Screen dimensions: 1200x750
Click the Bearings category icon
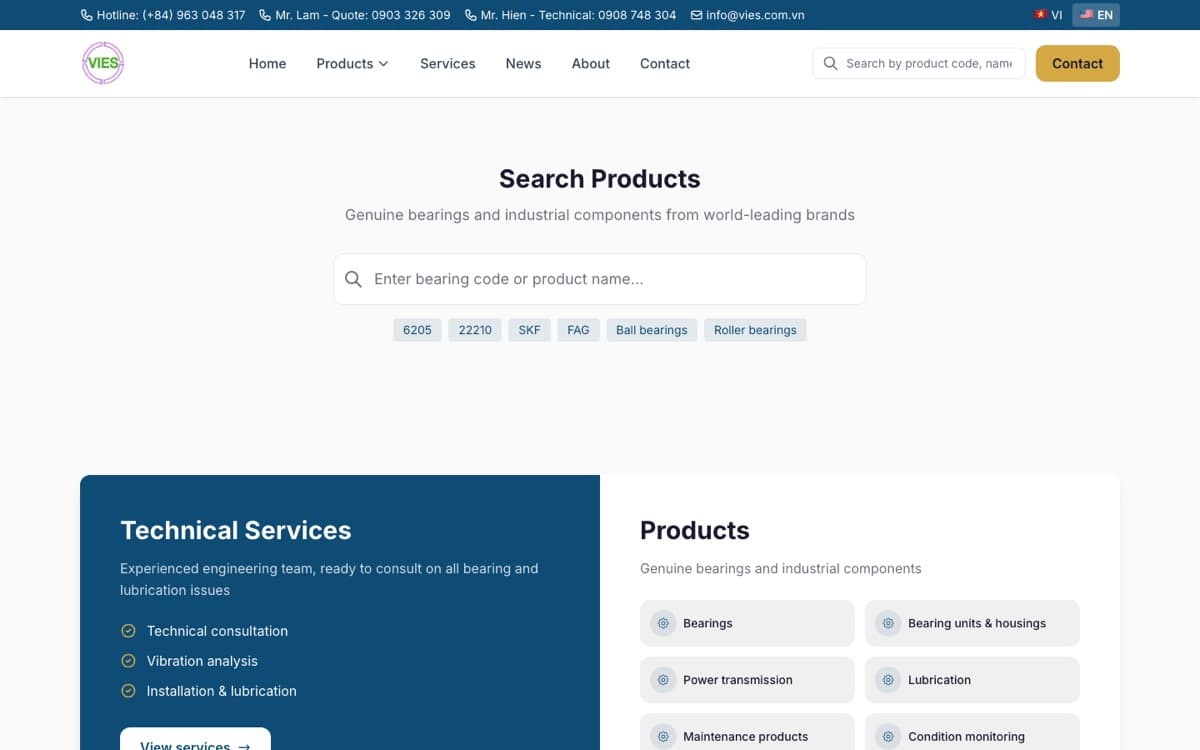click(x=663, y=623)
